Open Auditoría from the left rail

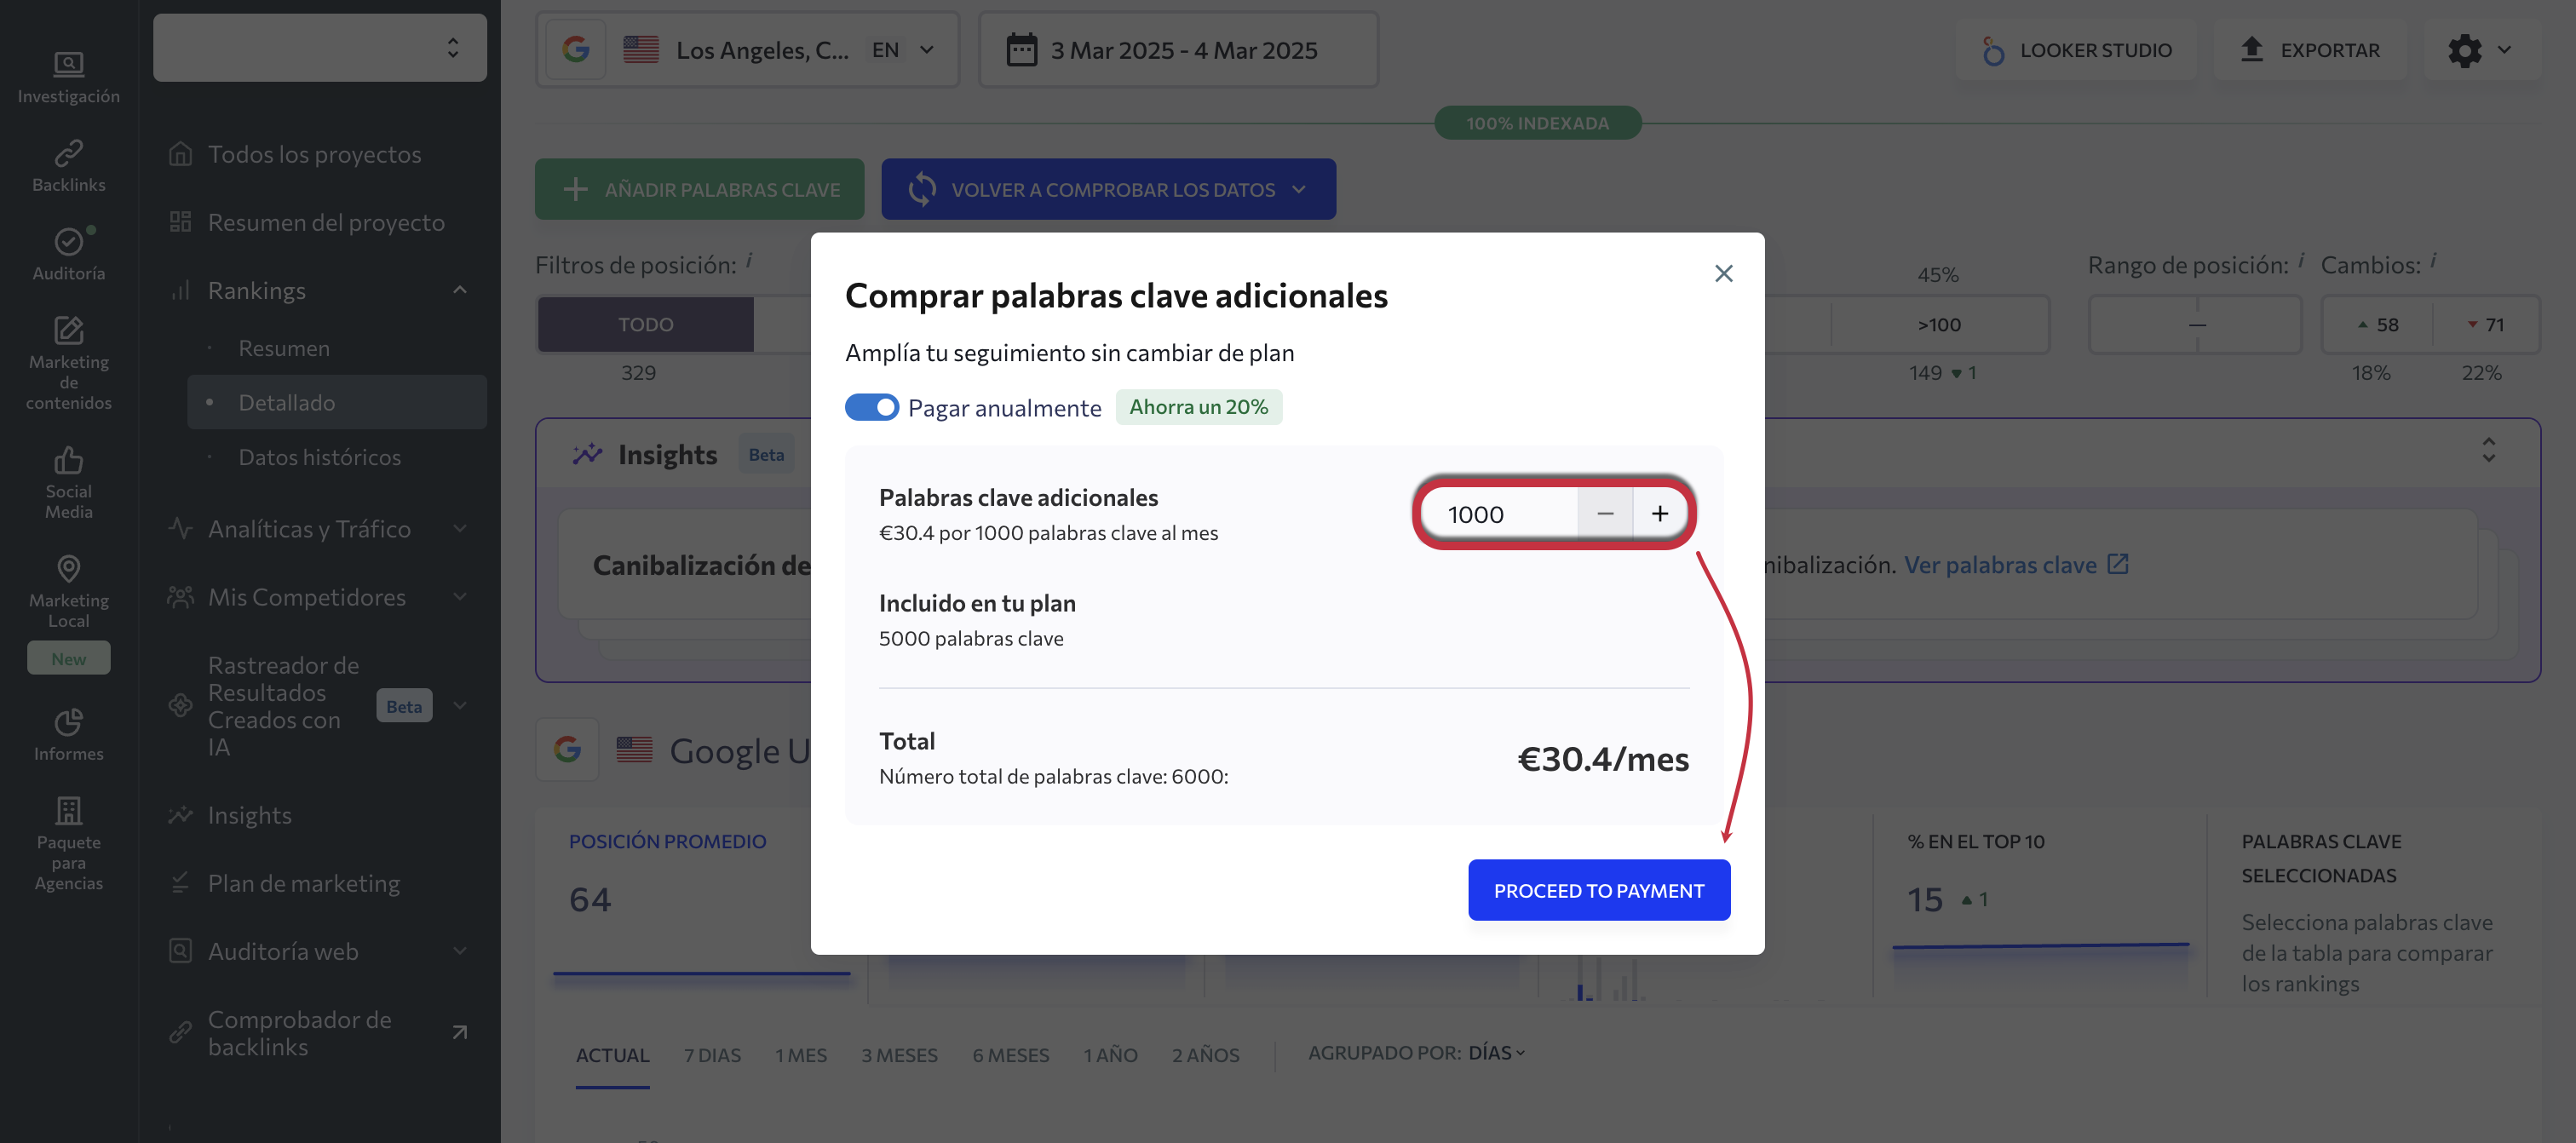coord(68,254)
